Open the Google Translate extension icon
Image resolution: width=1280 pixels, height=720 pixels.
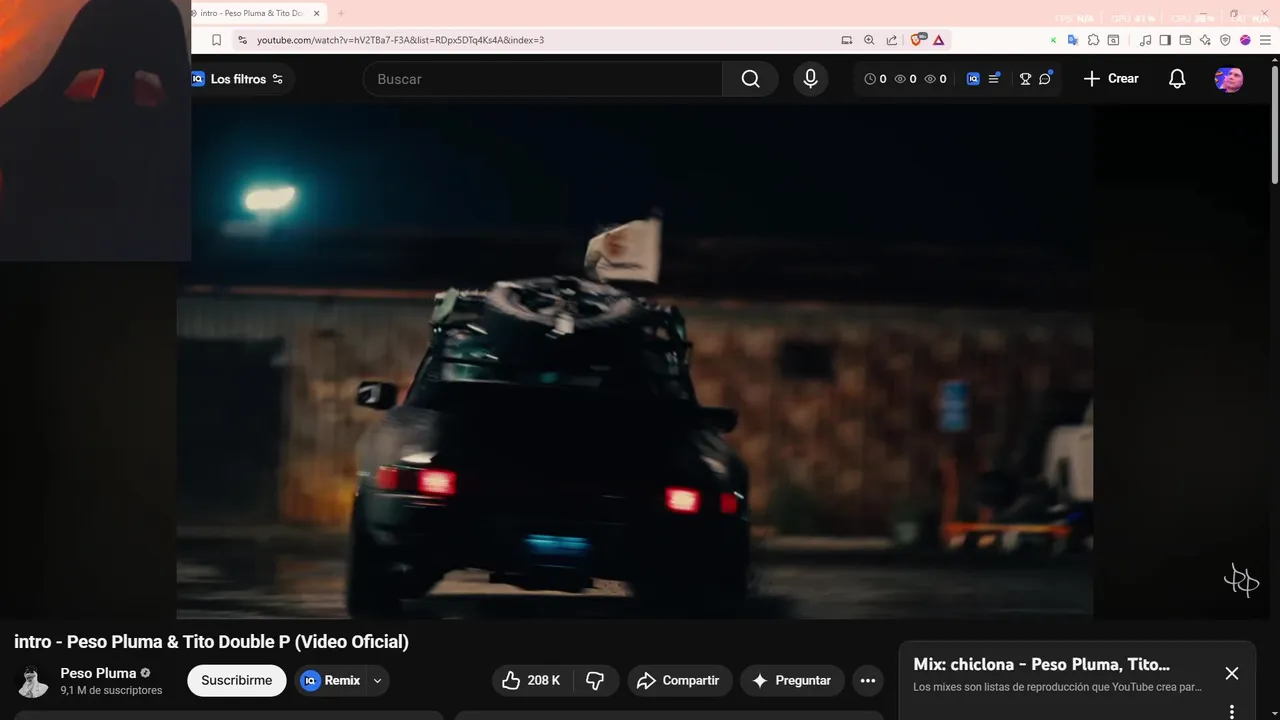pyautogui.click(x=1073, y=40)
